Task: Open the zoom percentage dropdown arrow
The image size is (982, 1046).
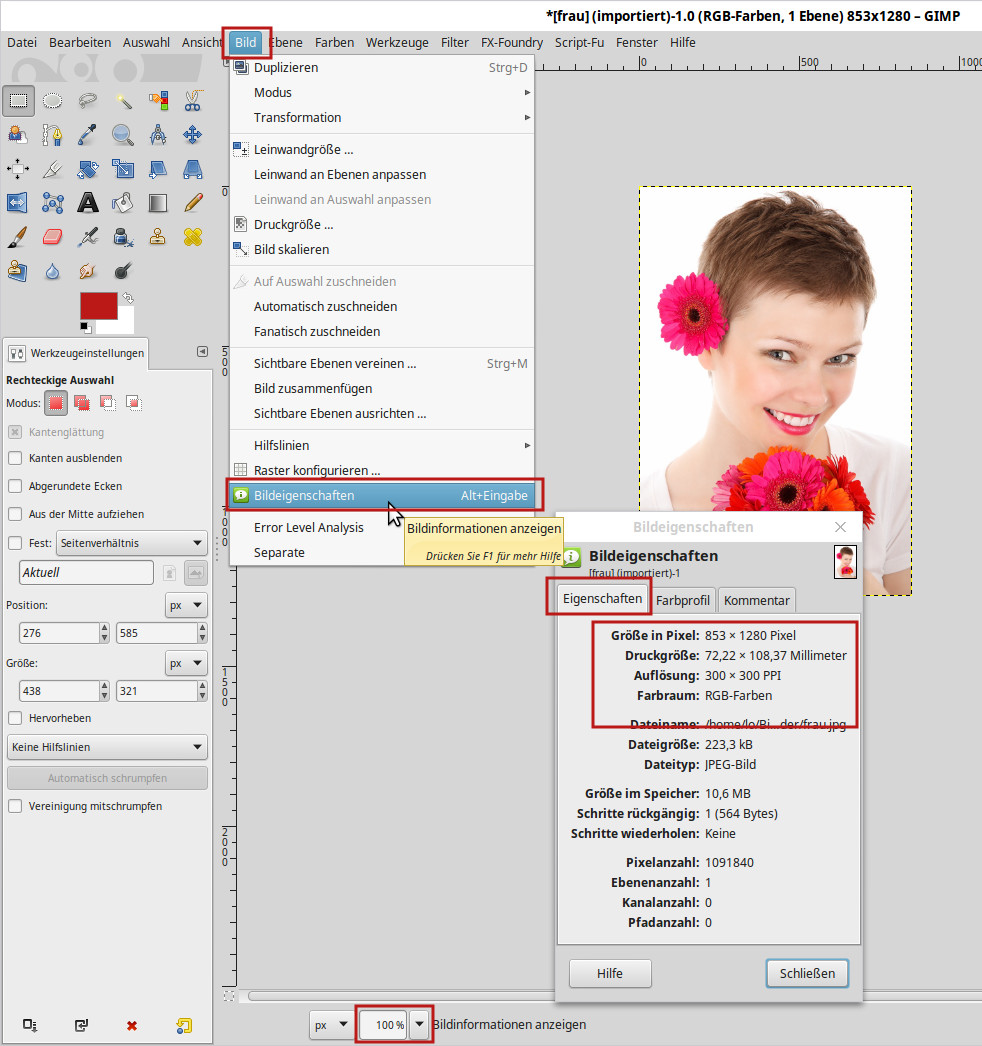Action: click(419, 1024)
